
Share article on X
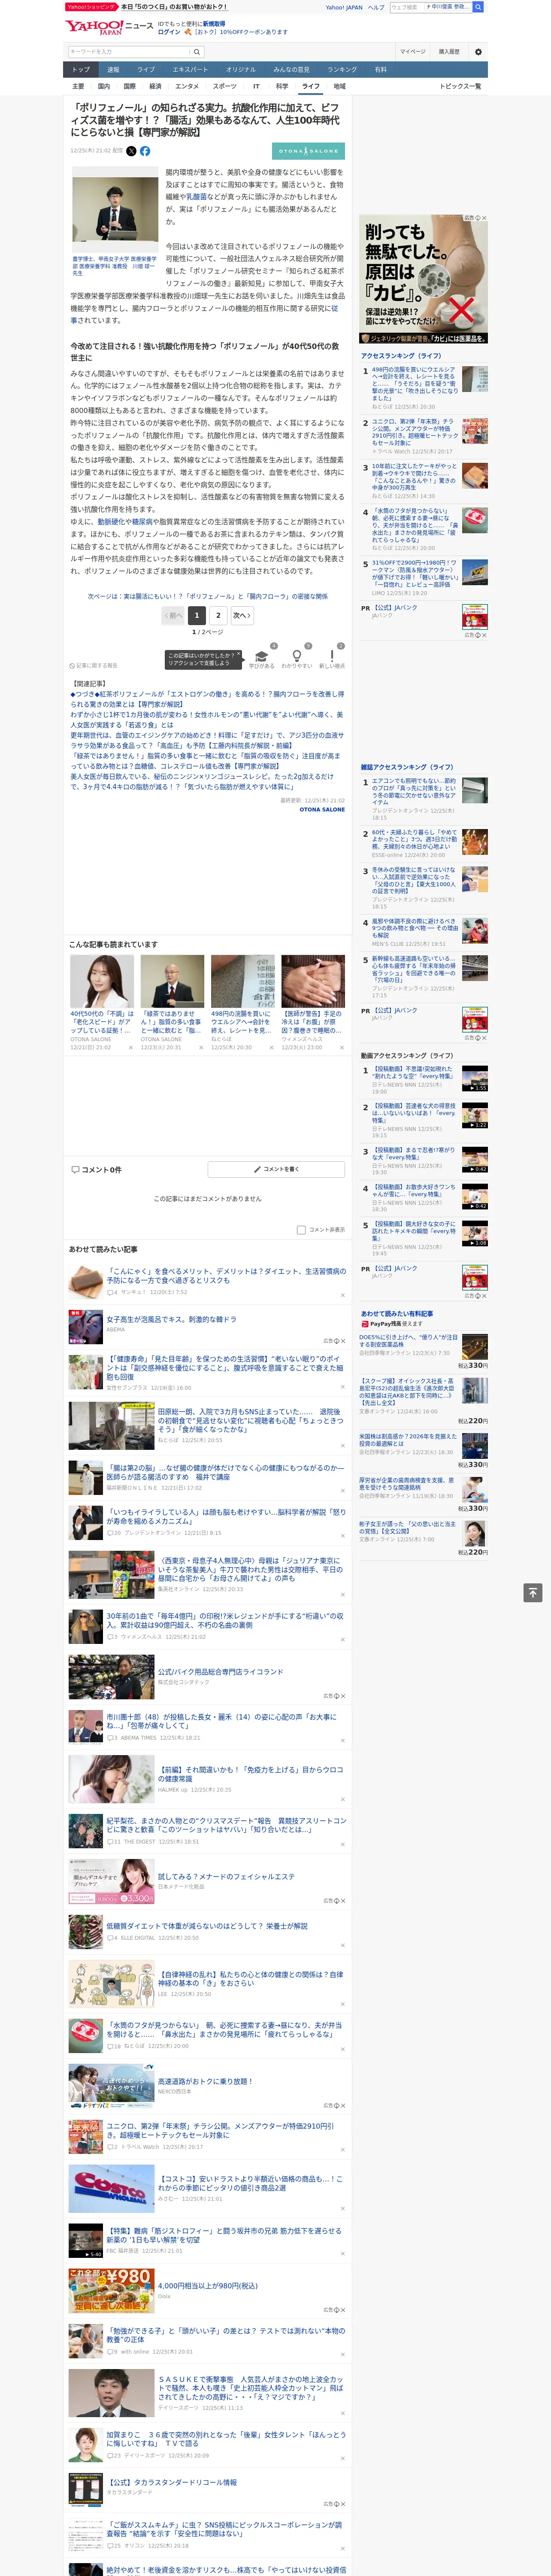click(131, 151)
